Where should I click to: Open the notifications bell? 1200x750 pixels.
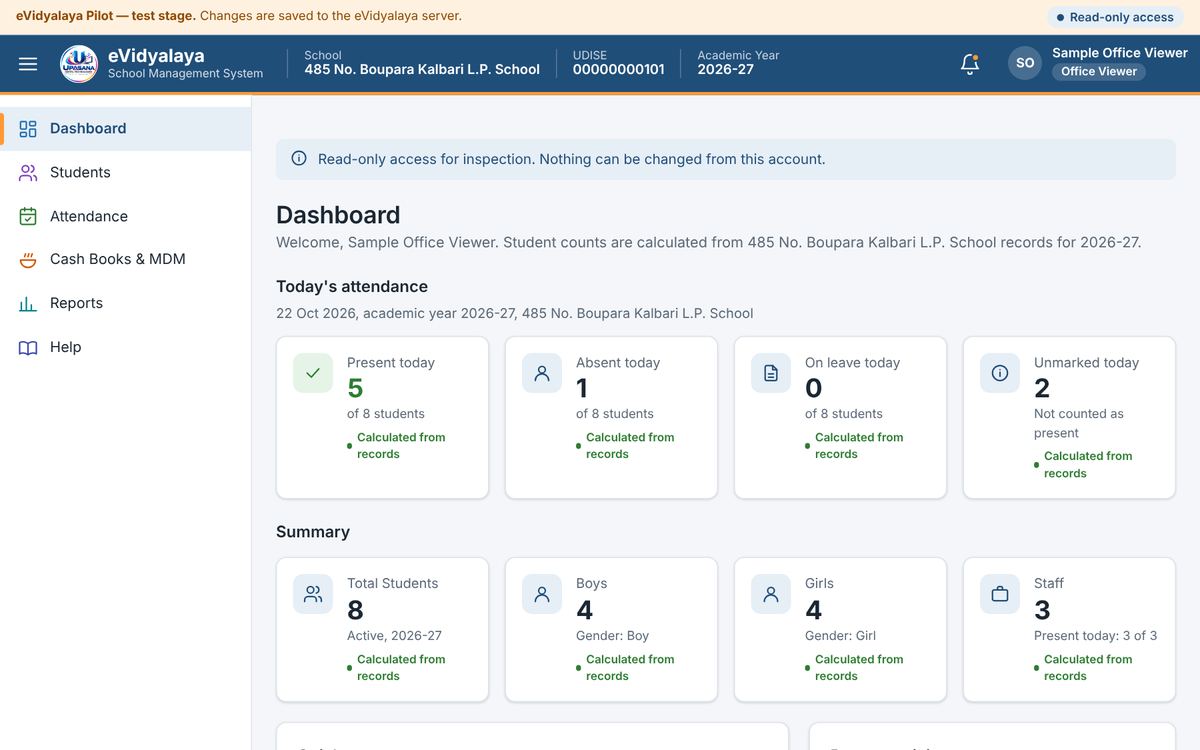click(x=969, y=64)
